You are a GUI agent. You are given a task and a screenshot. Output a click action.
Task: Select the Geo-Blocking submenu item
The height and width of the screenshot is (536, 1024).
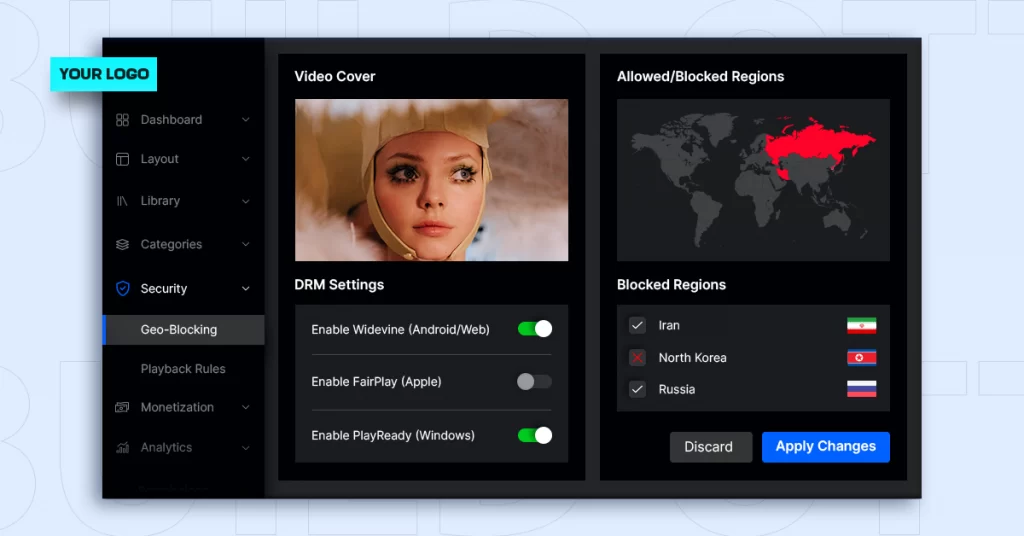pyautogui.click(x=184, y=330)
